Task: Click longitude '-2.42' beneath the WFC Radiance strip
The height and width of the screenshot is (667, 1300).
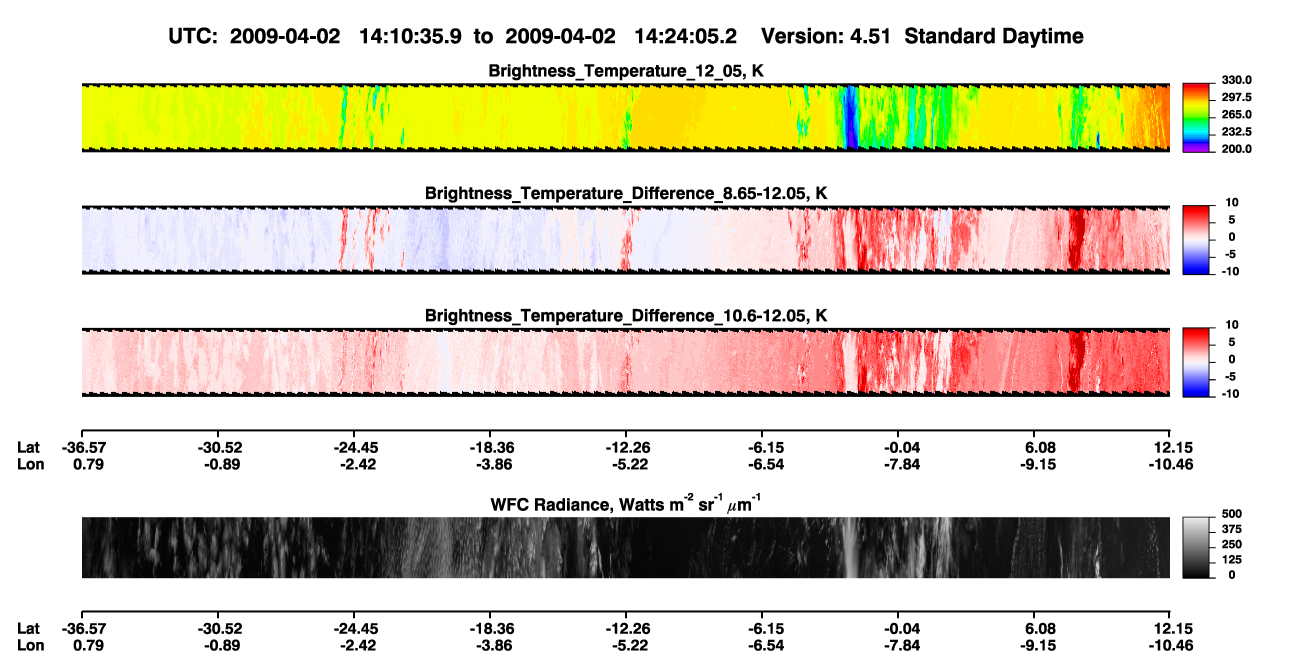Action: [x=354, y=646]
